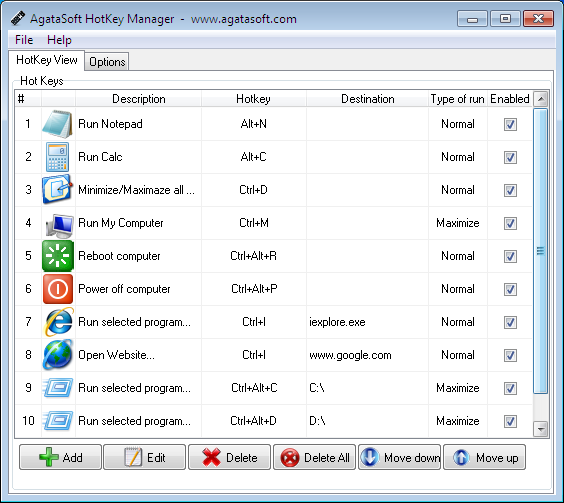Click the Move down button
Screen dimensions: 564x503
point(399,457)
